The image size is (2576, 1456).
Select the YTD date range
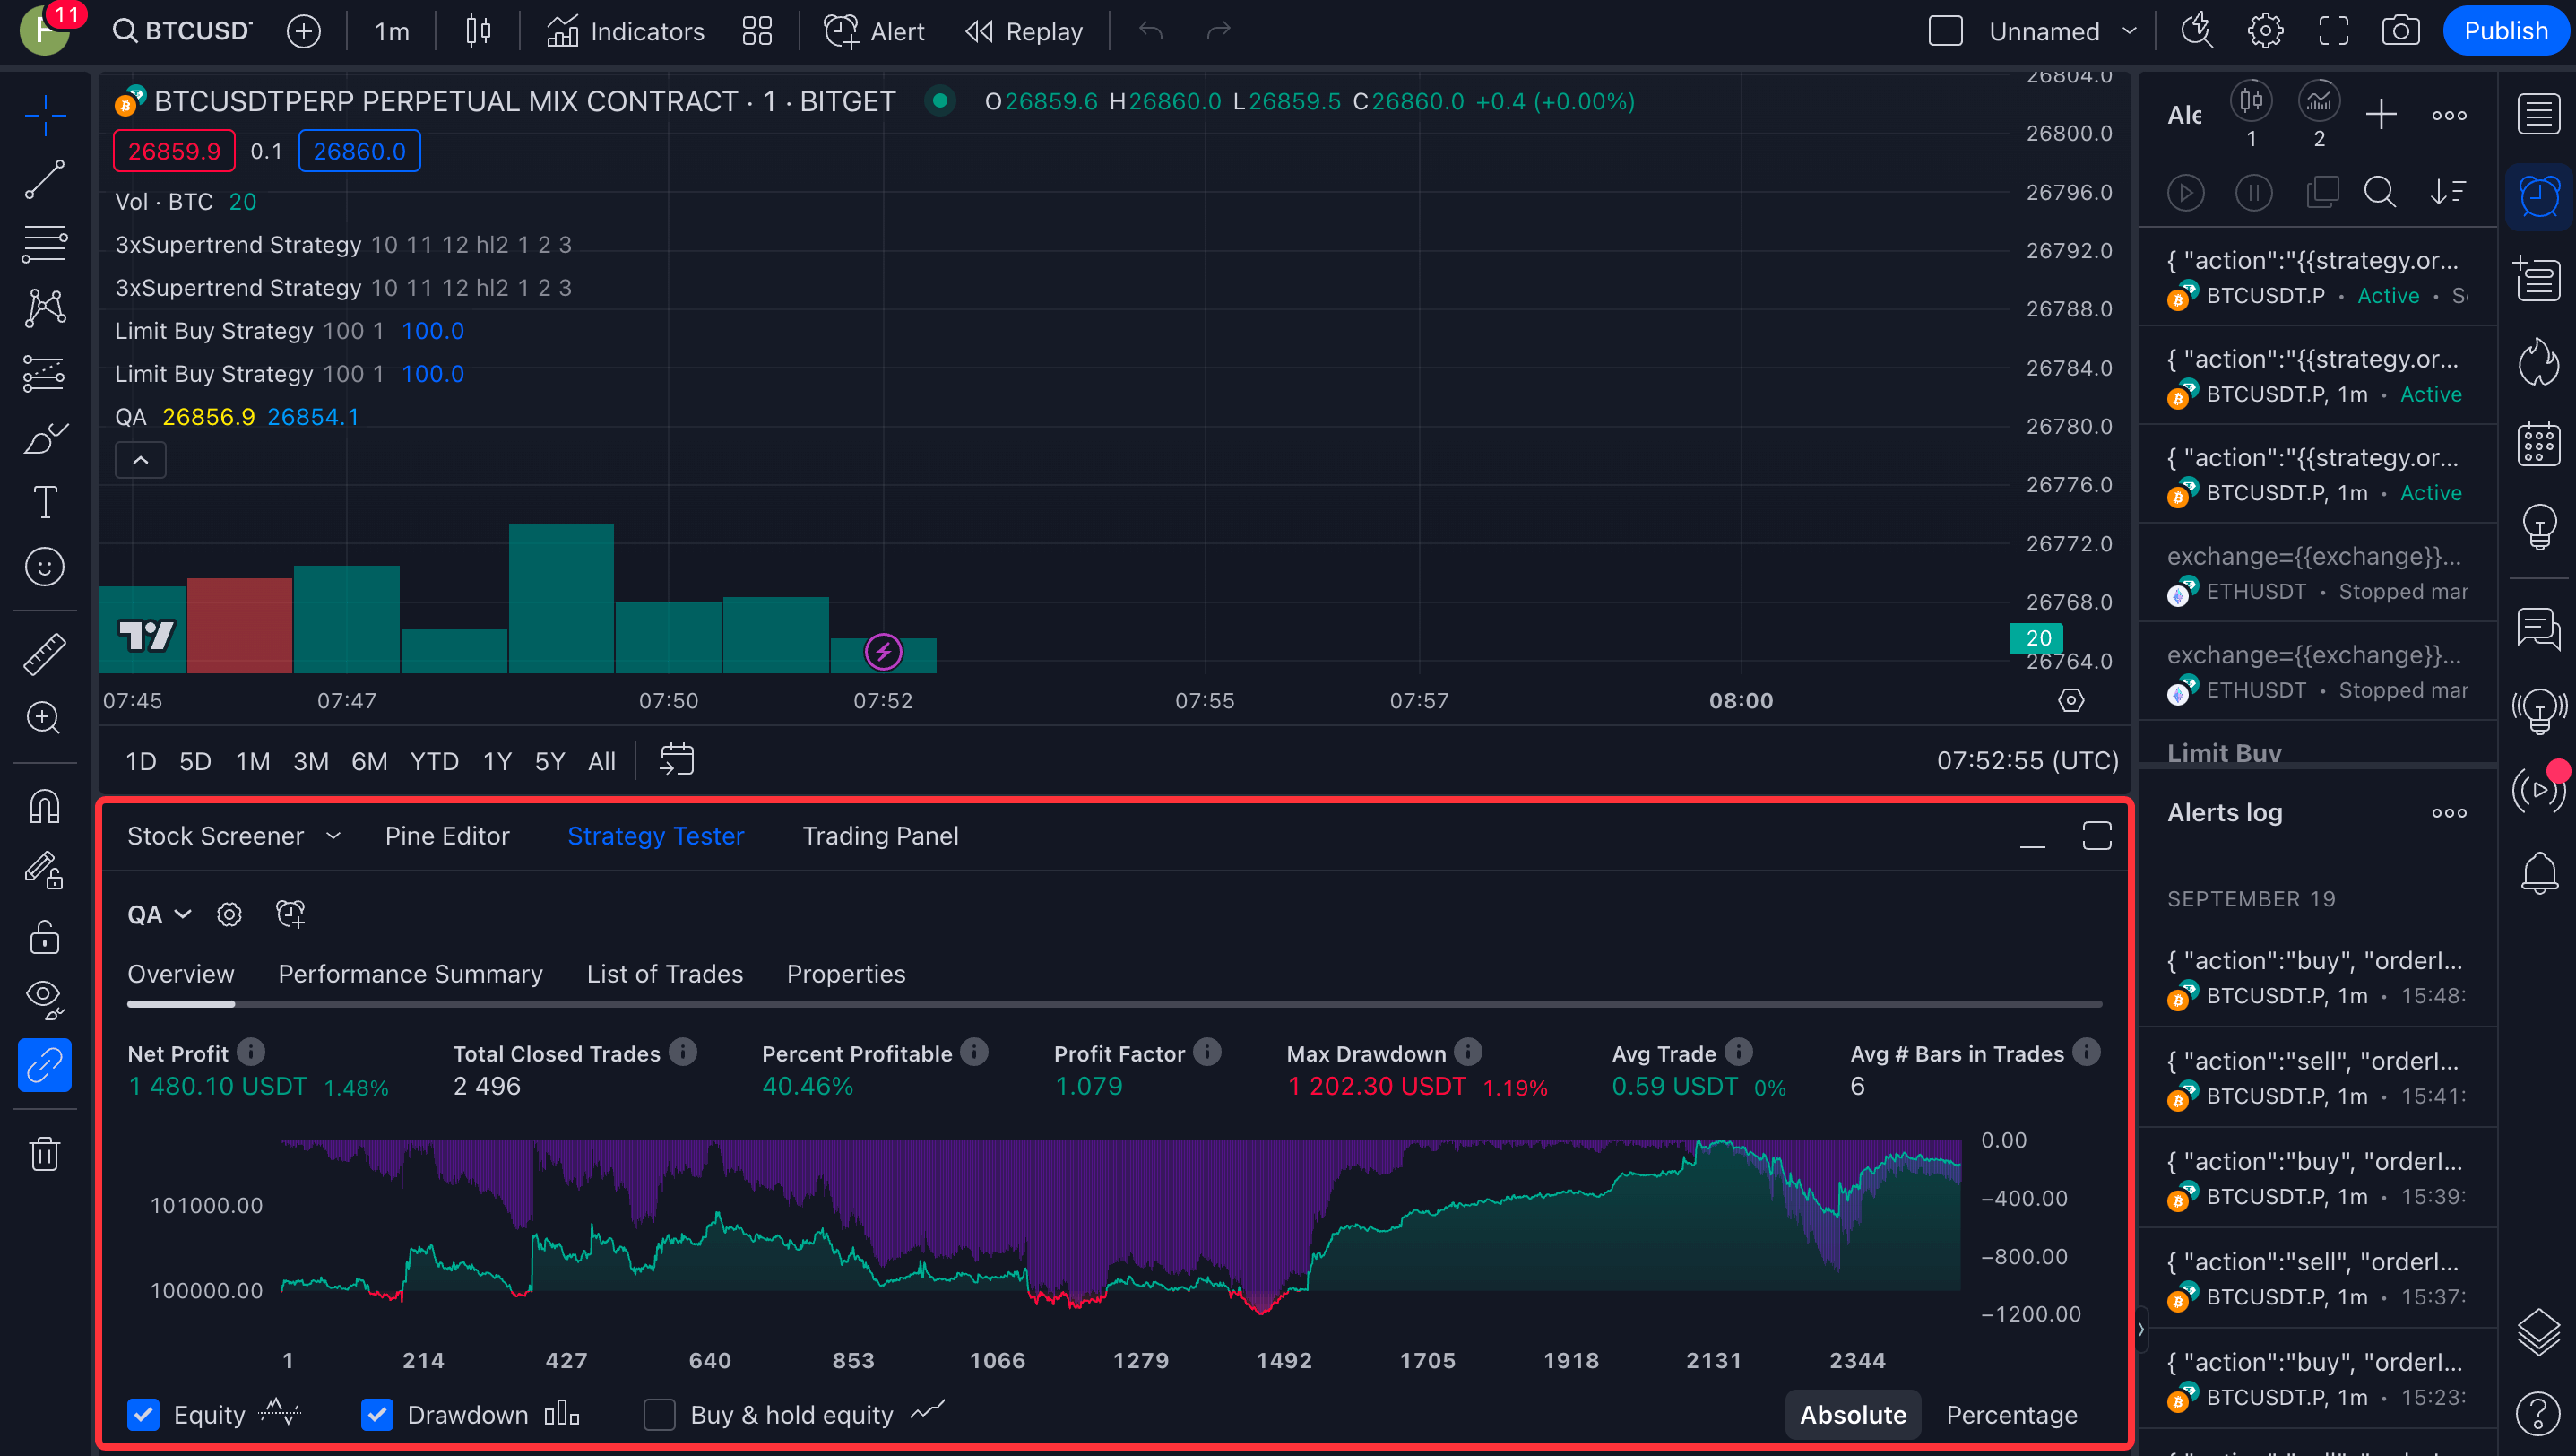[434, 761]
